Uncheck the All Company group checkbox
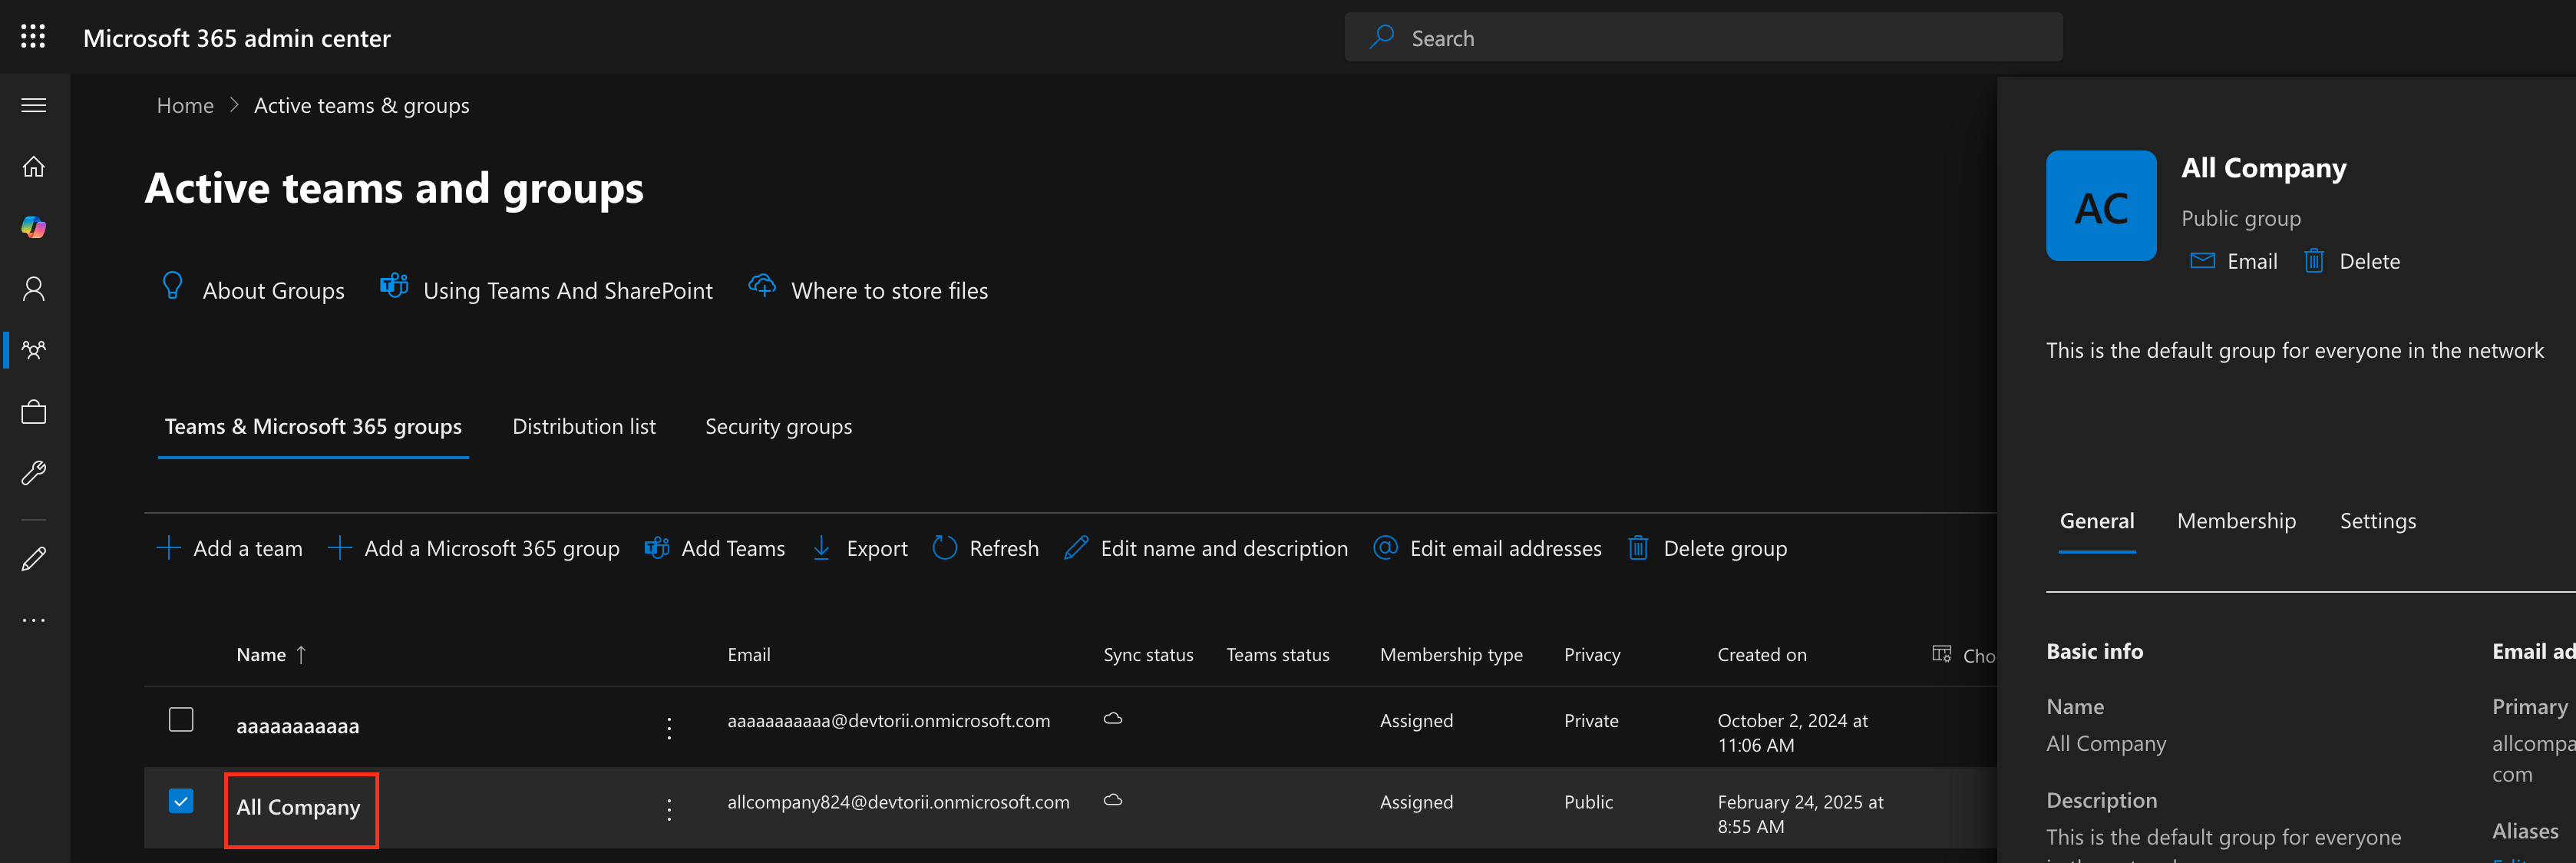The width and height of the screenshot is (2576, 863). point(181,801)
